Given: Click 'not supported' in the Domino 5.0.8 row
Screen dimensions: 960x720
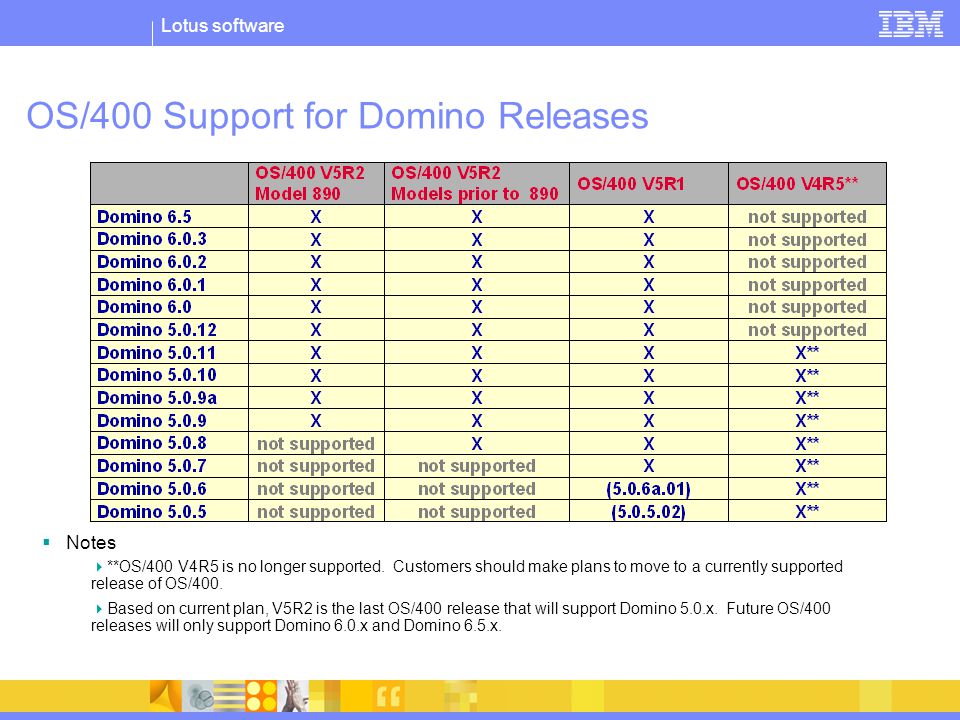Looking at the screenshot, I should (316, 443).
